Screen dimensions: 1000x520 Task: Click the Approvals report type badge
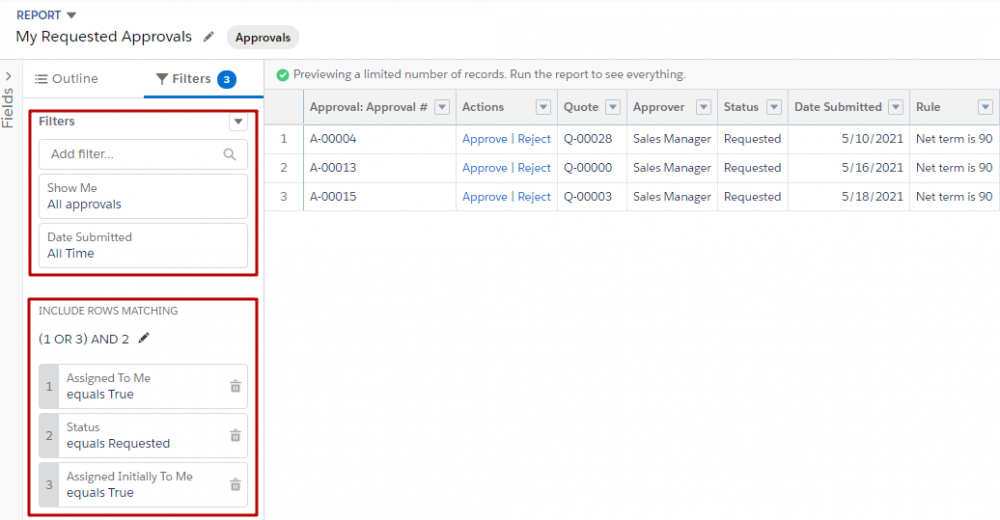263,38
